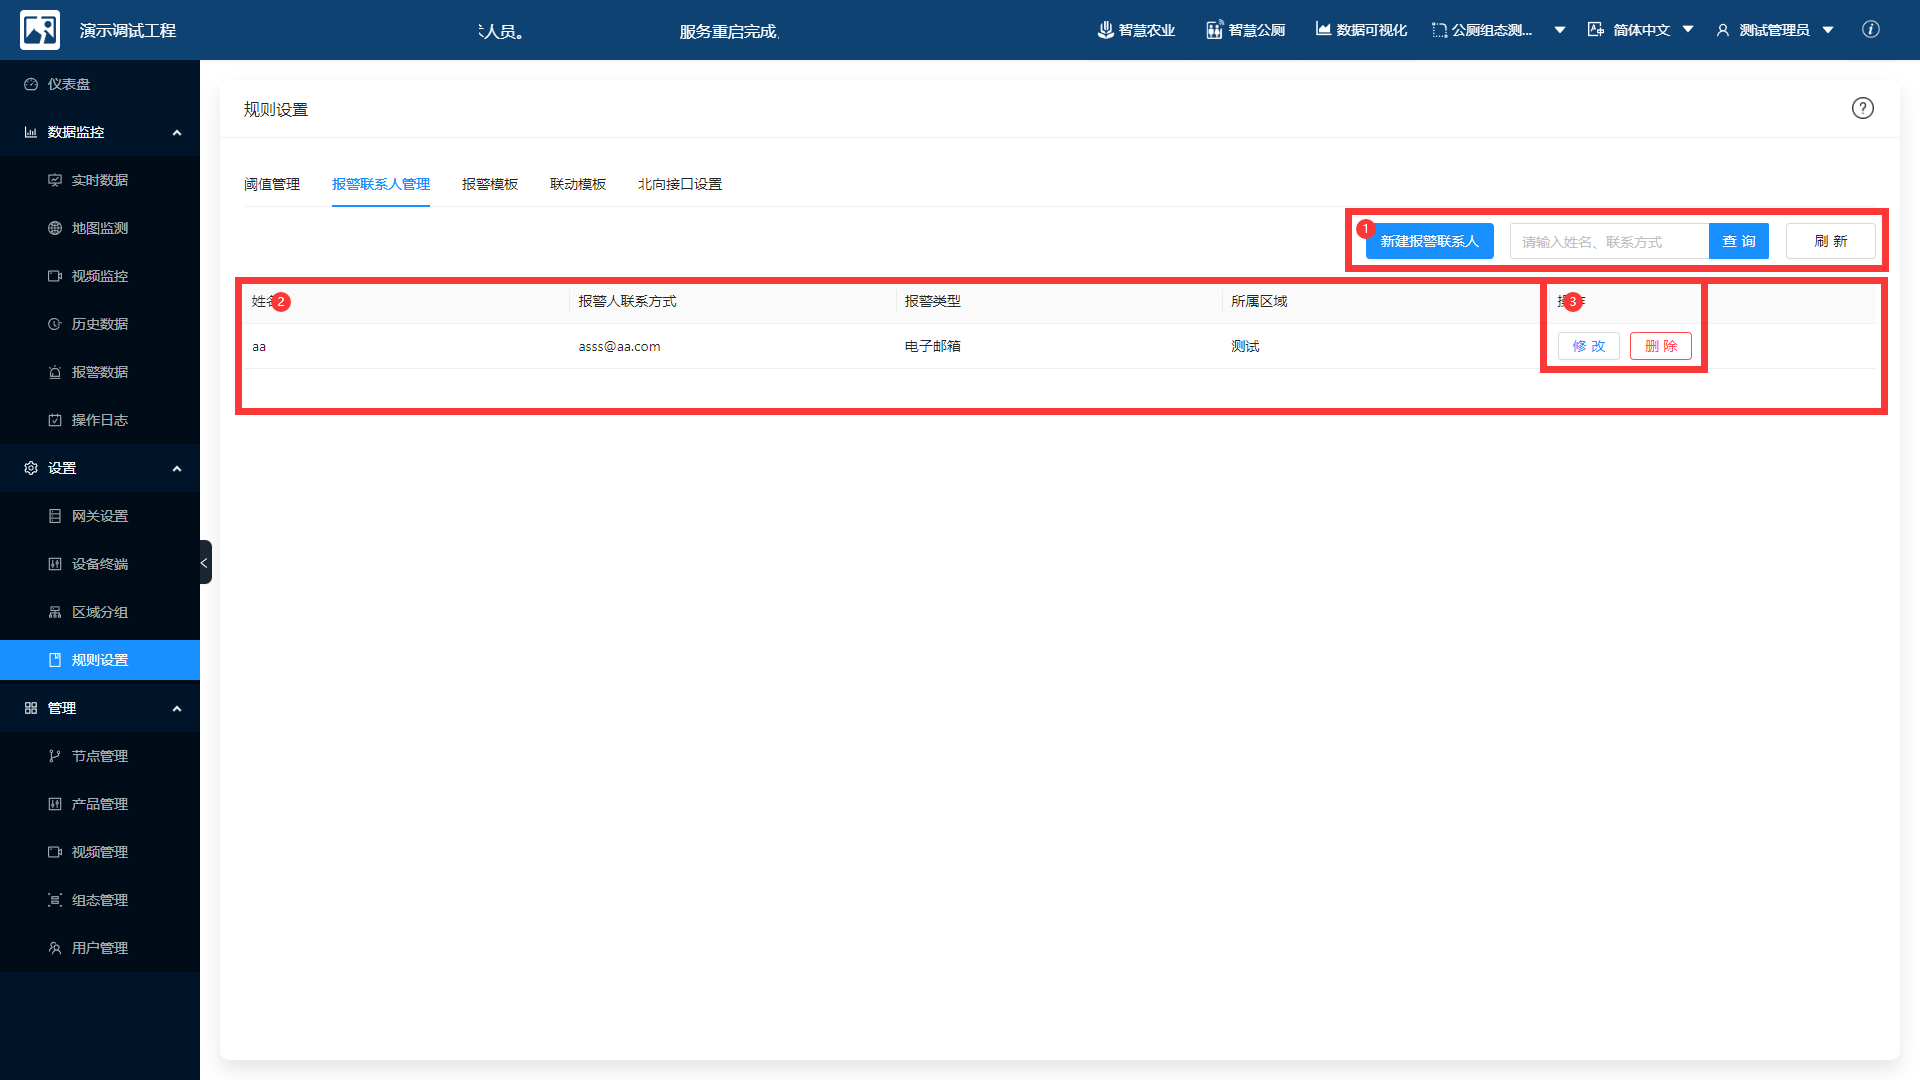1920x1080 pixels.
Task: Open 视频管理 in the sidebar
Action: (100, 852)
